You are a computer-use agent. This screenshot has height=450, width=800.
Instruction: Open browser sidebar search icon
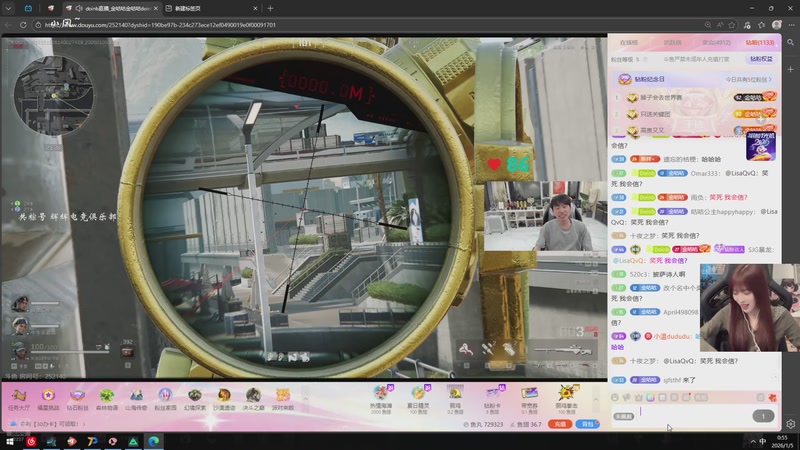tap(790, 43)
